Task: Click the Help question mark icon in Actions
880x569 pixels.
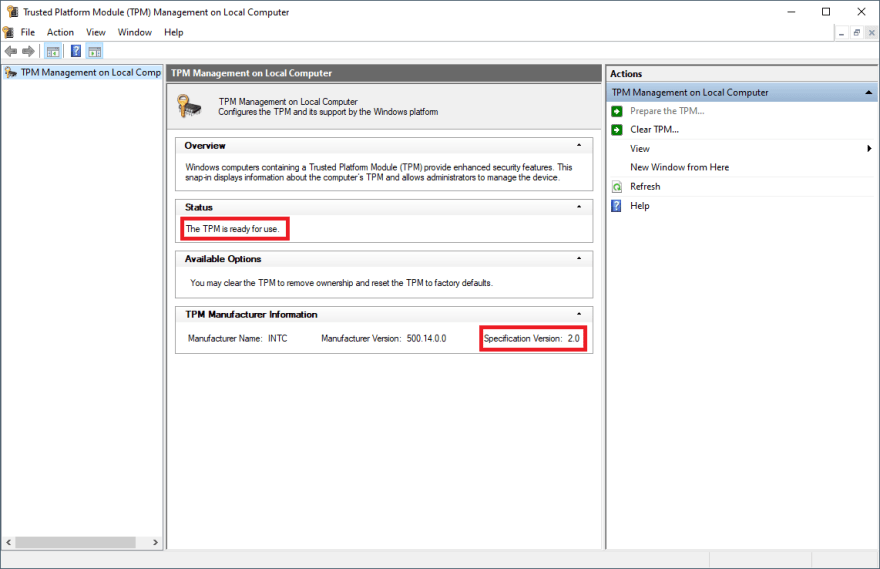Action: click(x=616, y=206)
